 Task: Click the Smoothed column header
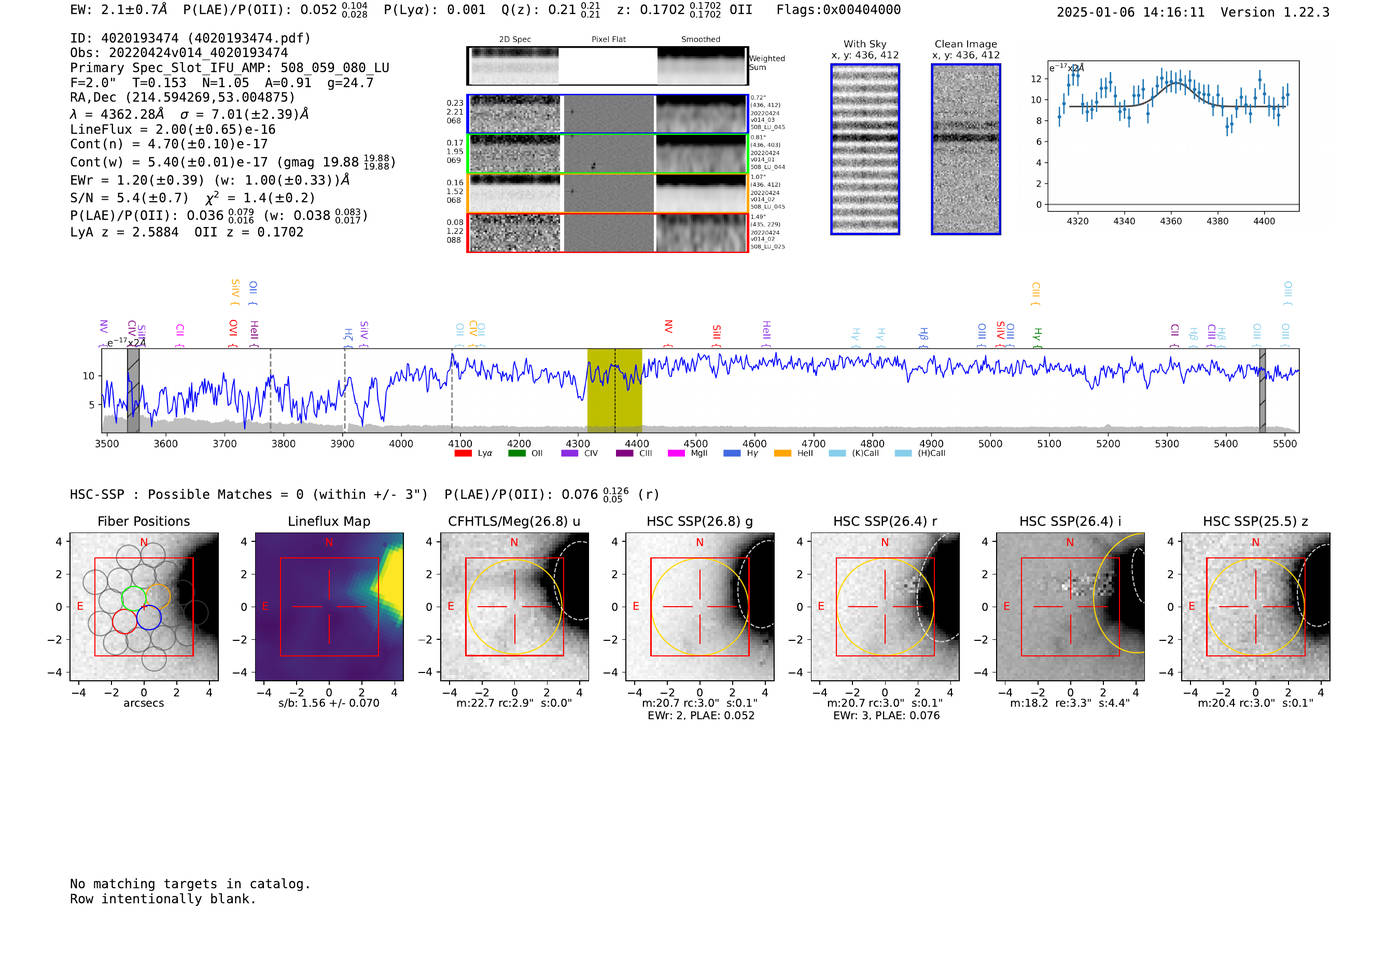coord(700,39)
